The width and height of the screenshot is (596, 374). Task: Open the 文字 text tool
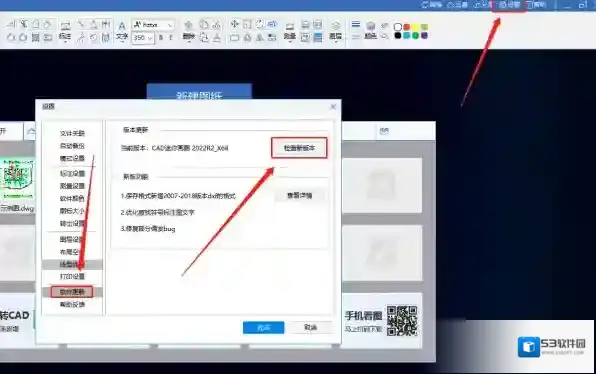click(122, 31)
